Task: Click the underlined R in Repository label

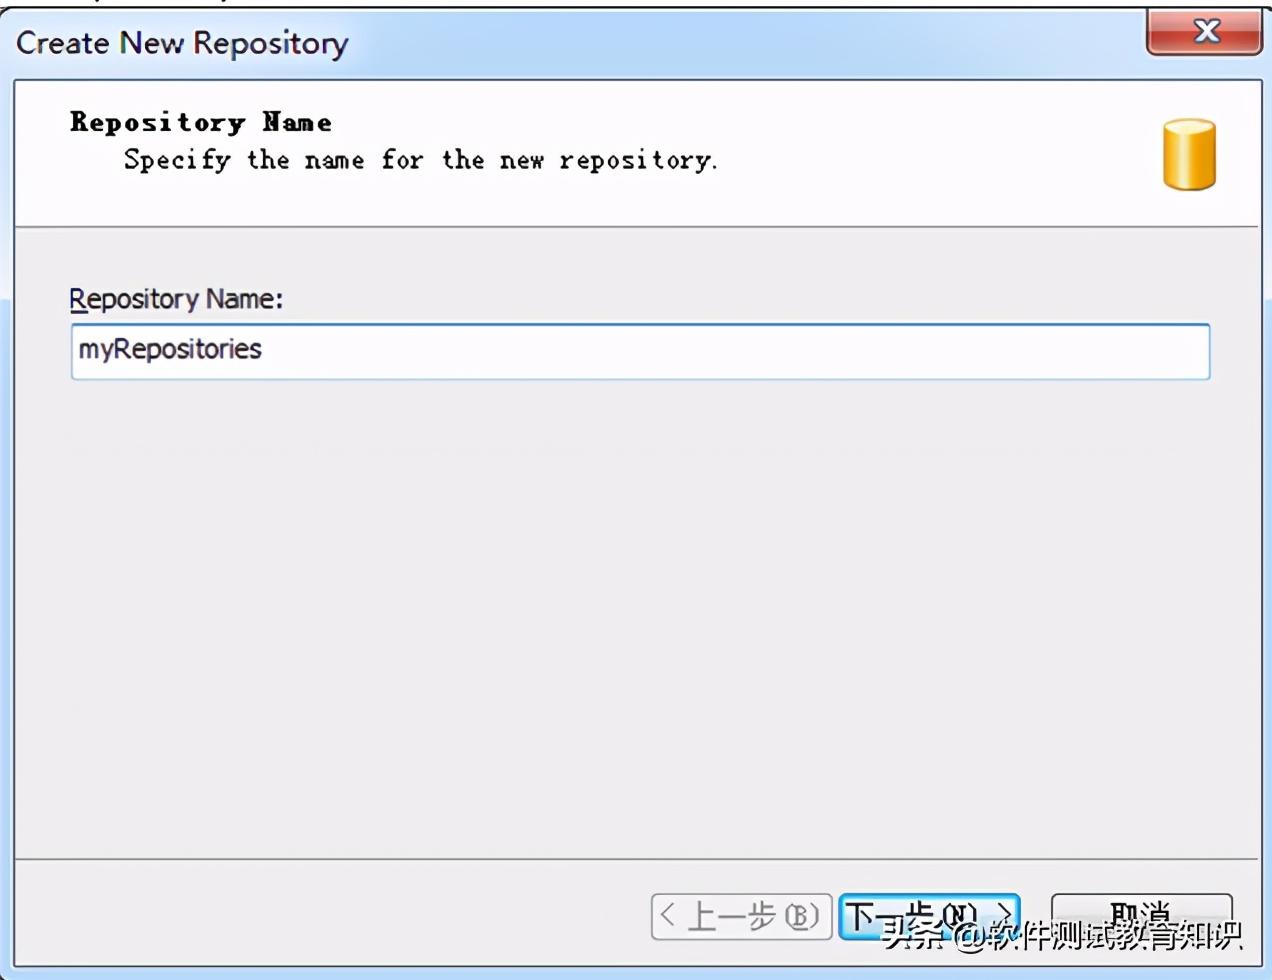Action: (x=78, y=299)
